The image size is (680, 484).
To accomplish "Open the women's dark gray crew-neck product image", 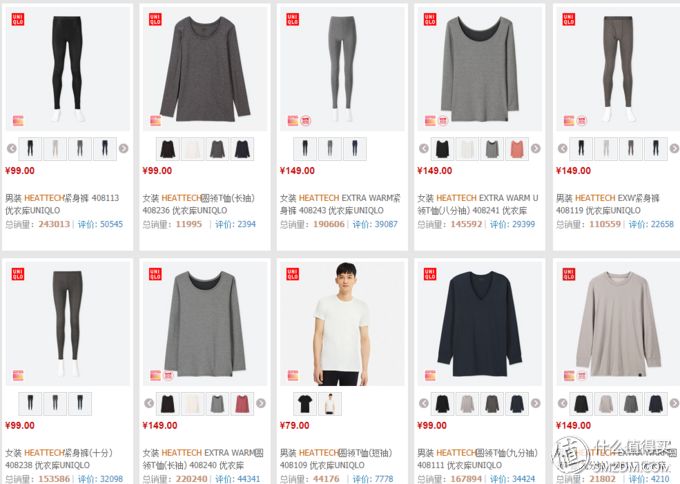I will coord(205,69).
